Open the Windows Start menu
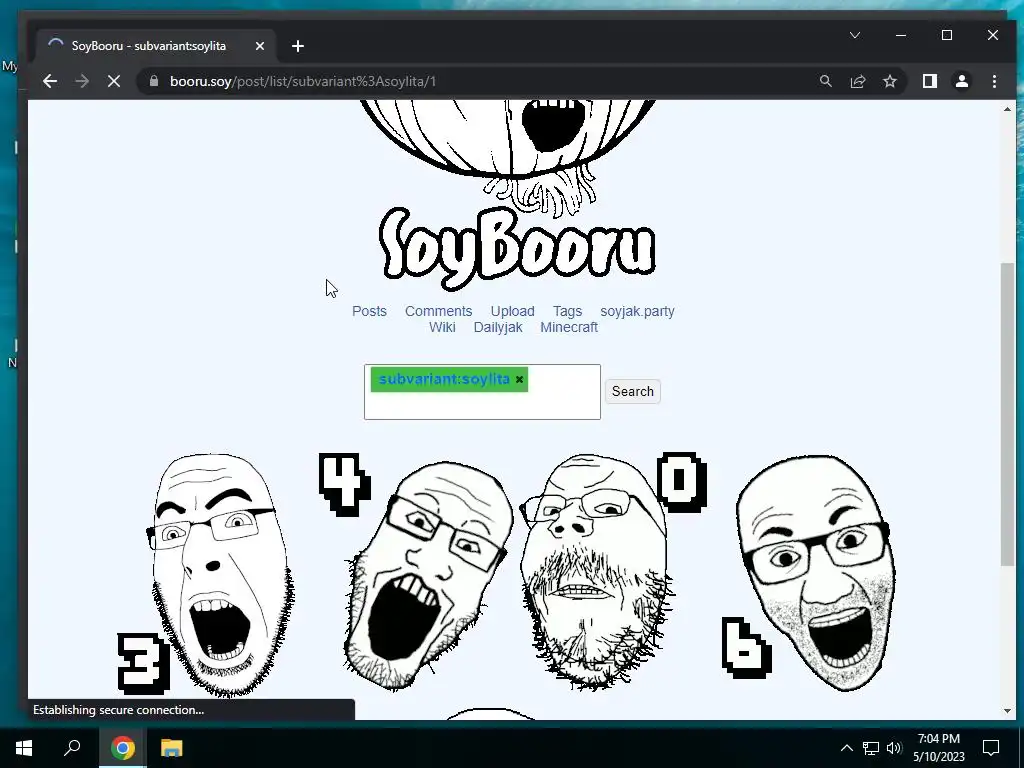This screenshot has height=768, width=1024. [x=24, y=748]
